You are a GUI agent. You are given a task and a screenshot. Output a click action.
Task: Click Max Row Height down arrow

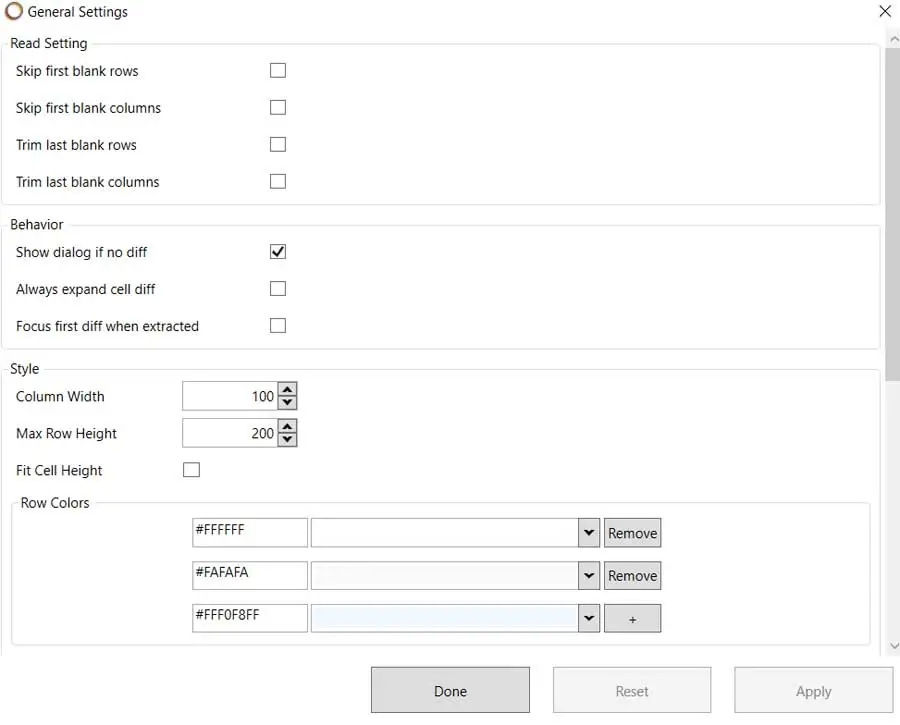pos(288,440)
